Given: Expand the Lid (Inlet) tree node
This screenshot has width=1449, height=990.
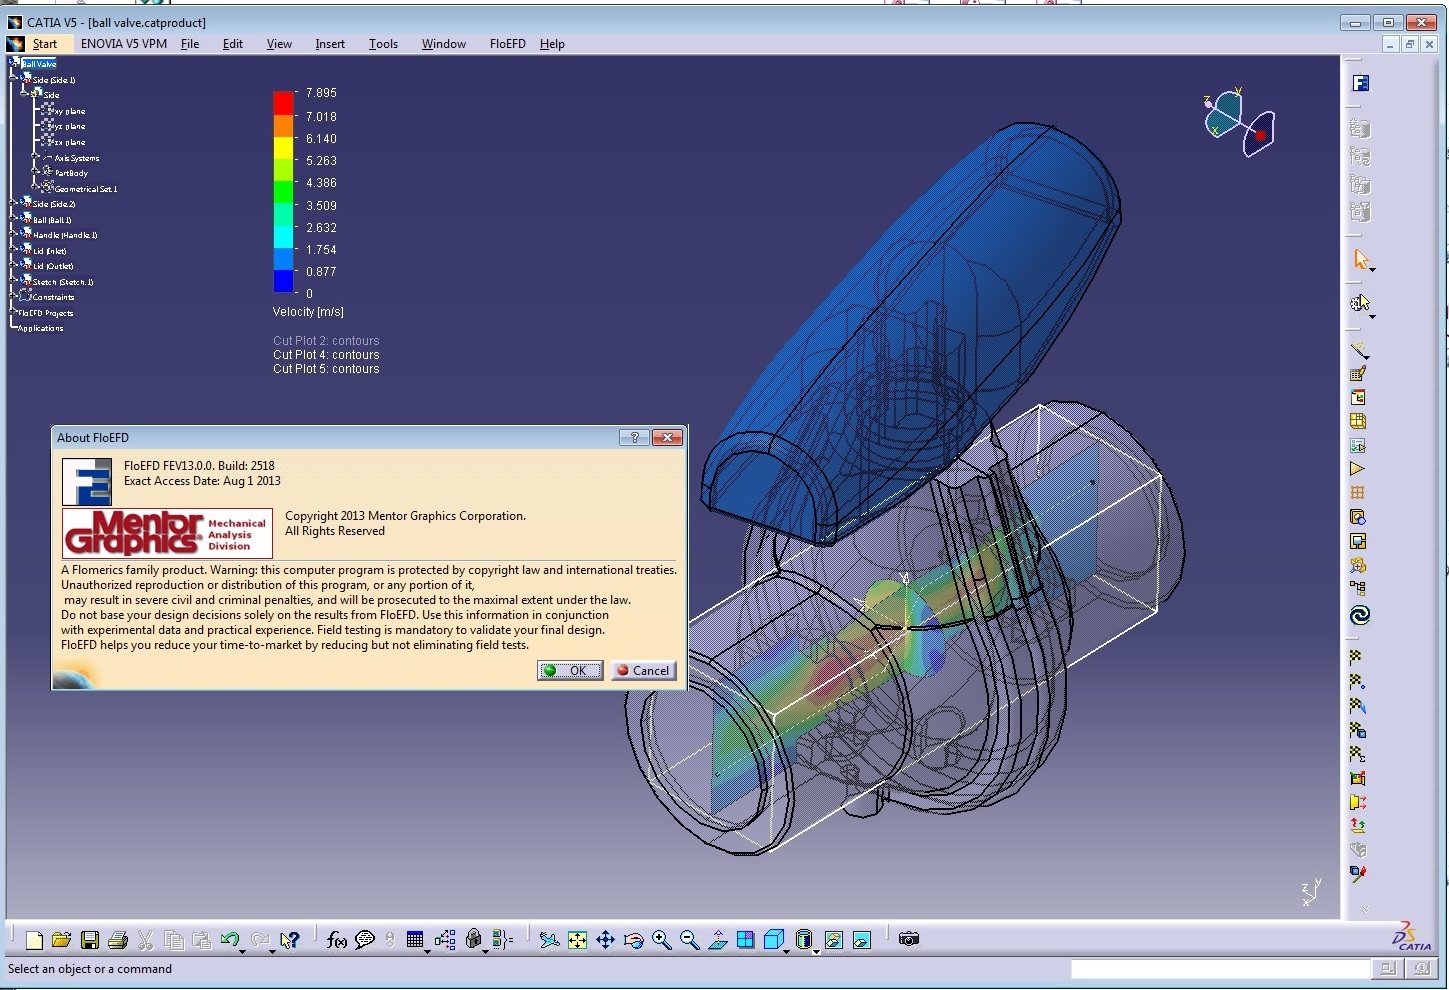Looking at the screenshot, I should tap(14, 250).
